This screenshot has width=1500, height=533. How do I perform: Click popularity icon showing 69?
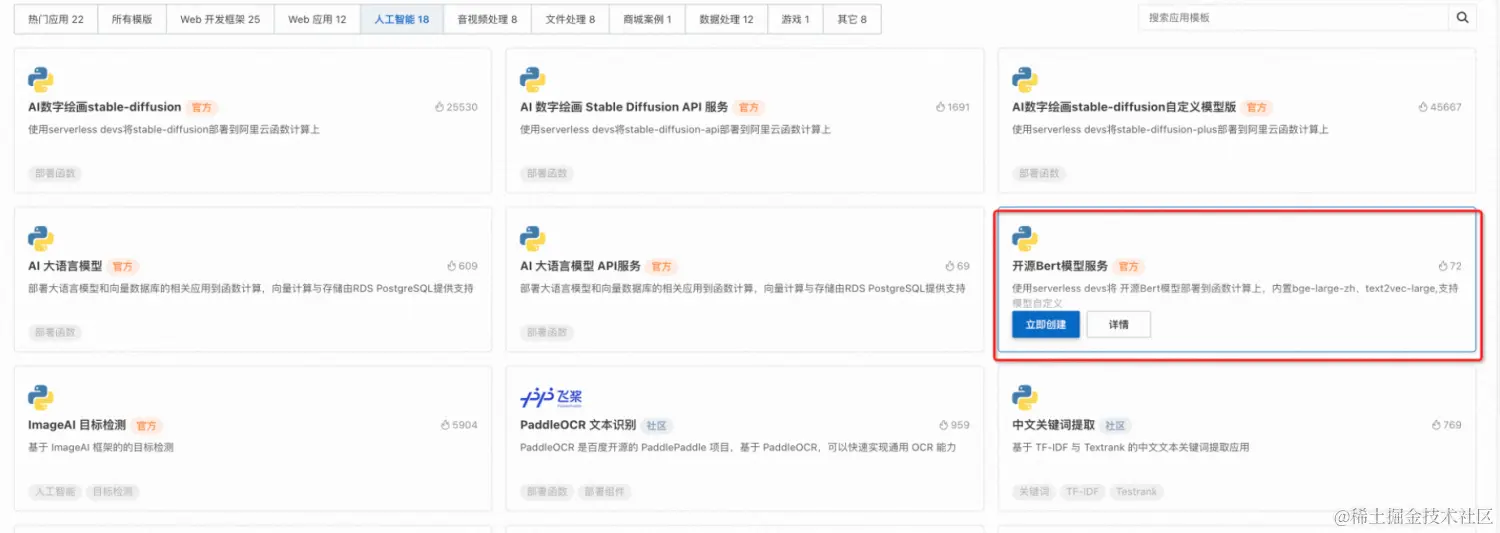pos(950,266)
